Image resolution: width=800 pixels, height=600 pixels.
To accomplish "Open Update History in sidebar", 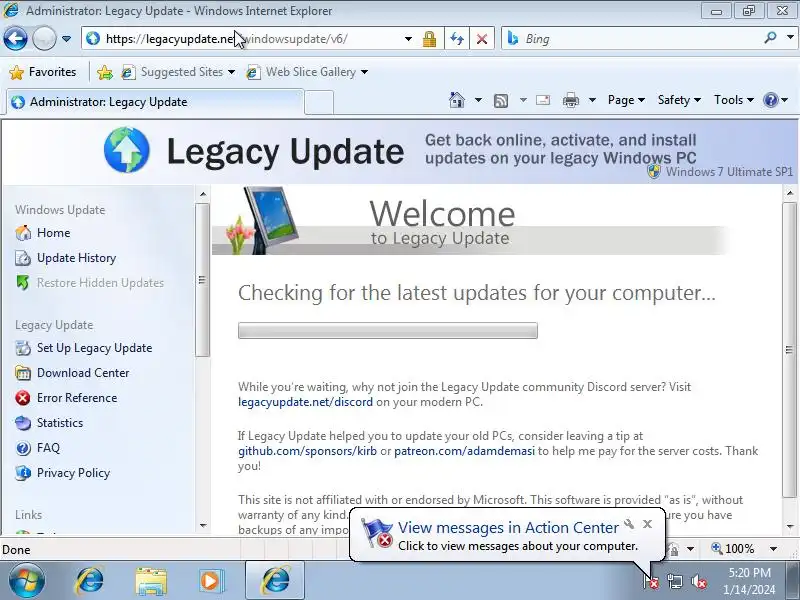I will pyautogui.click(x=77, y=258).
